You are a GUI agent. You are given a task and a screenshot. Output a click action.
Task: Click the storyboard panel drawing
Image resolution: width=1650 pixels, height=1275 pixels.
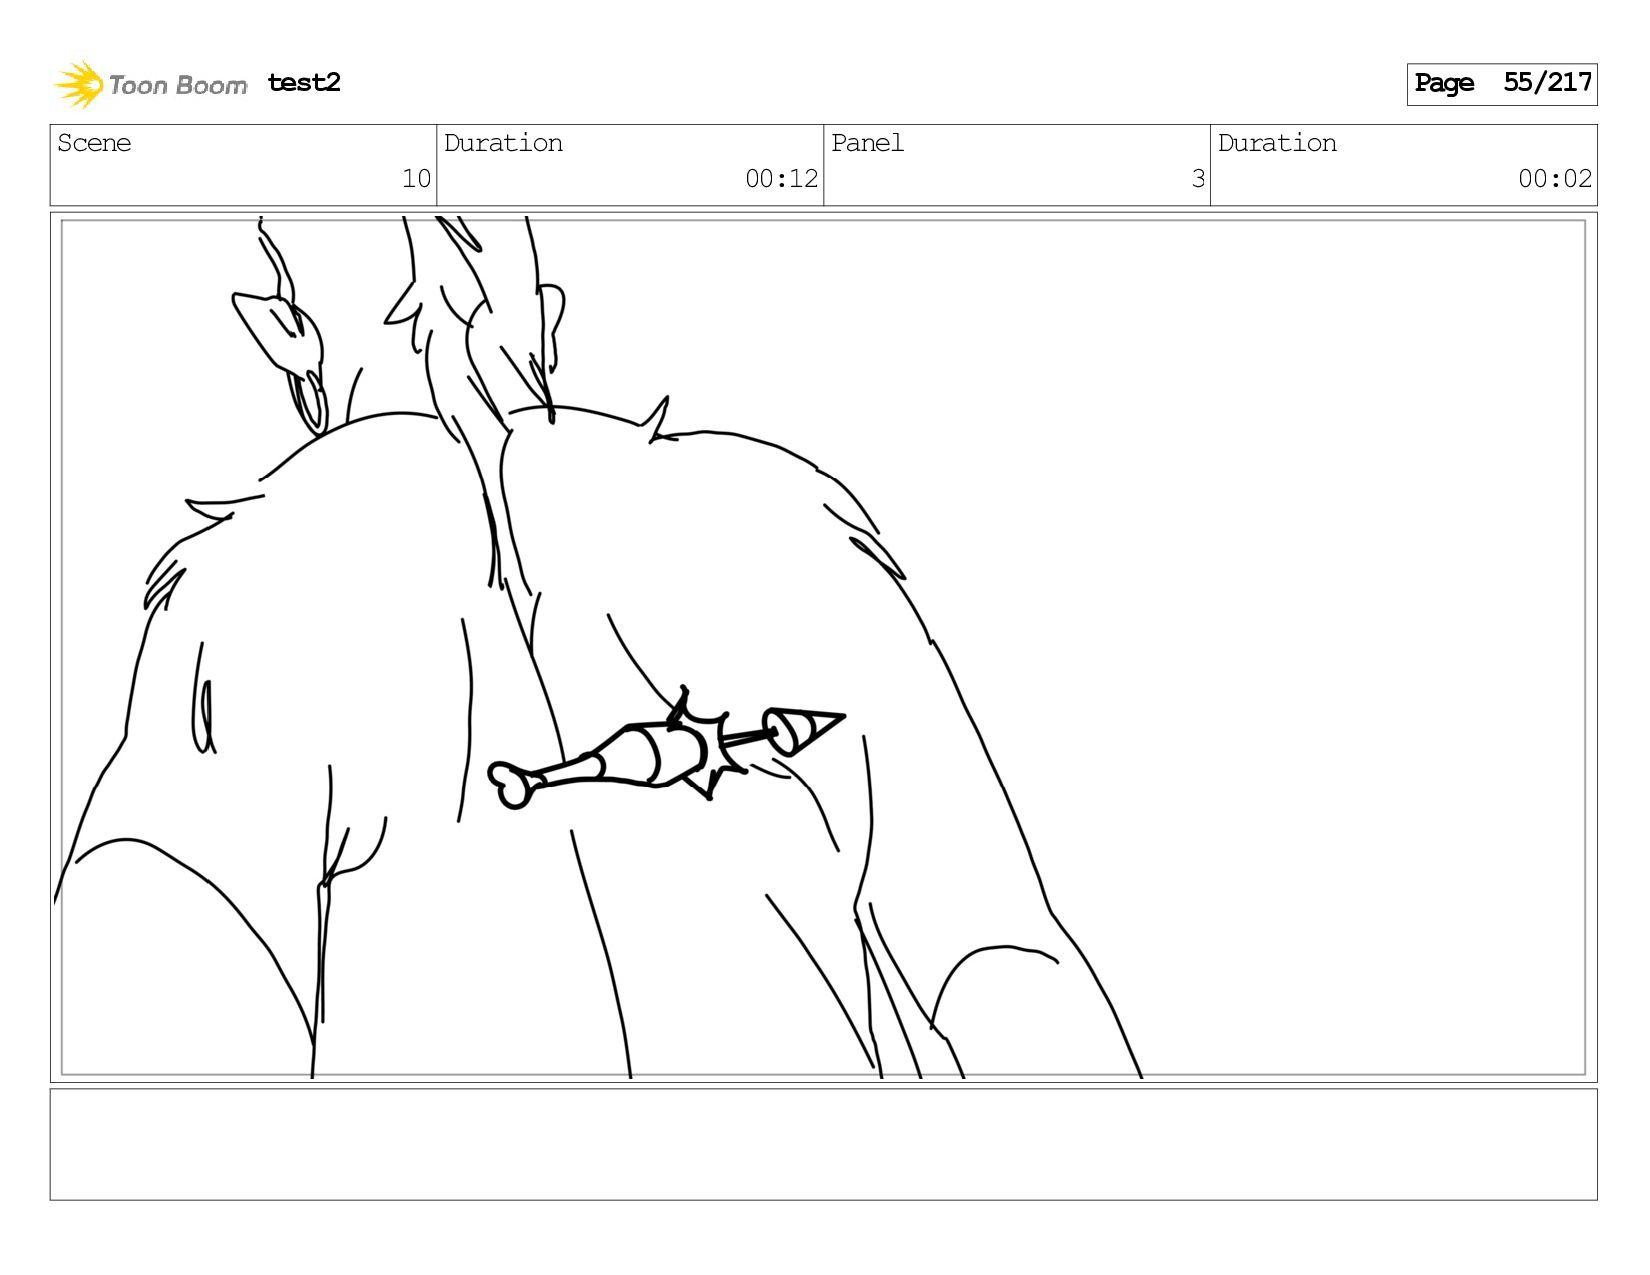coord(824,647)
